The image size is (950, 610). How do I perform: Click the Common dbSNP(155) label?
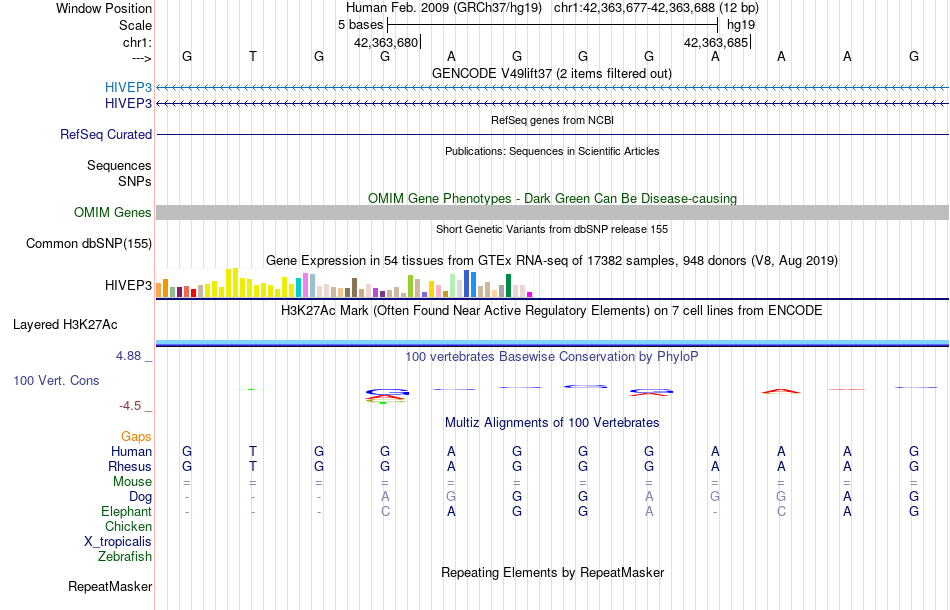point(89,244)
